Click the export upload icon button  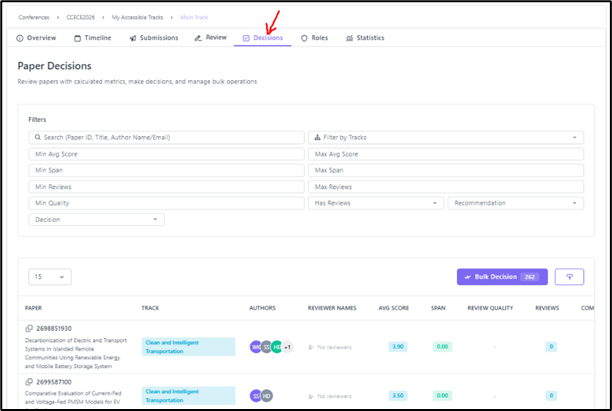pyautogui.click(x=569, y=276)
